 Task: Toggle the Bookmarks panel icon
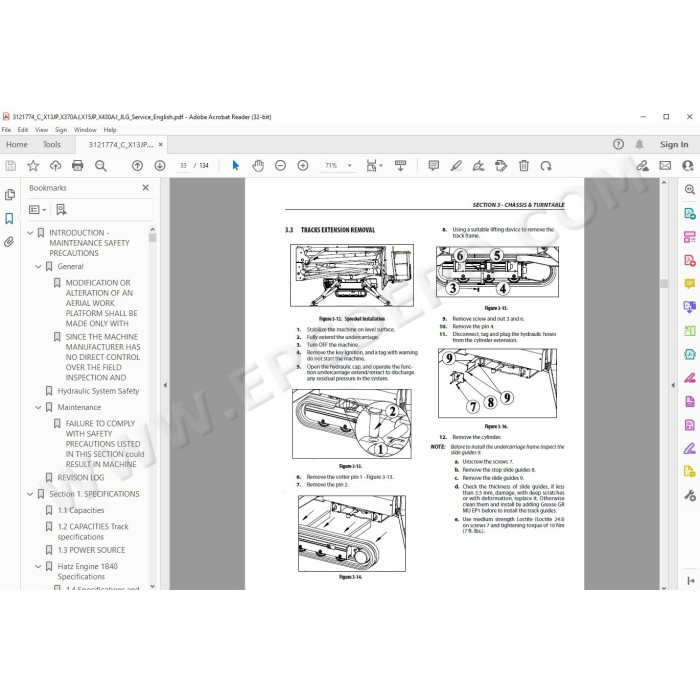point(9,219)
